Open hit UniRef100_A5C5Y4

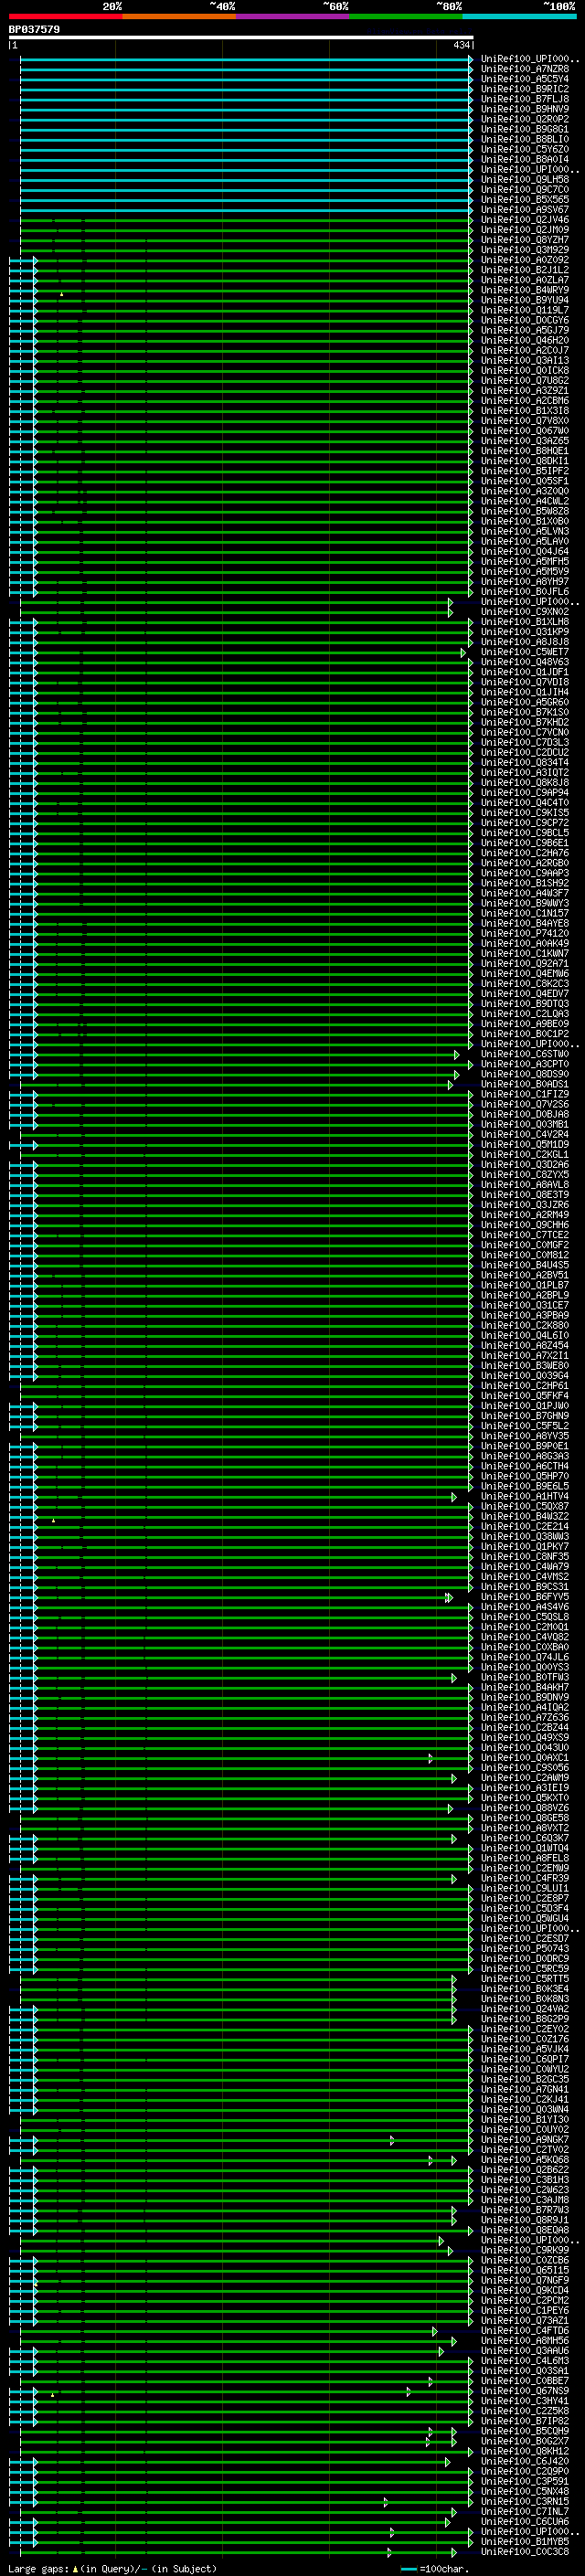525,79
